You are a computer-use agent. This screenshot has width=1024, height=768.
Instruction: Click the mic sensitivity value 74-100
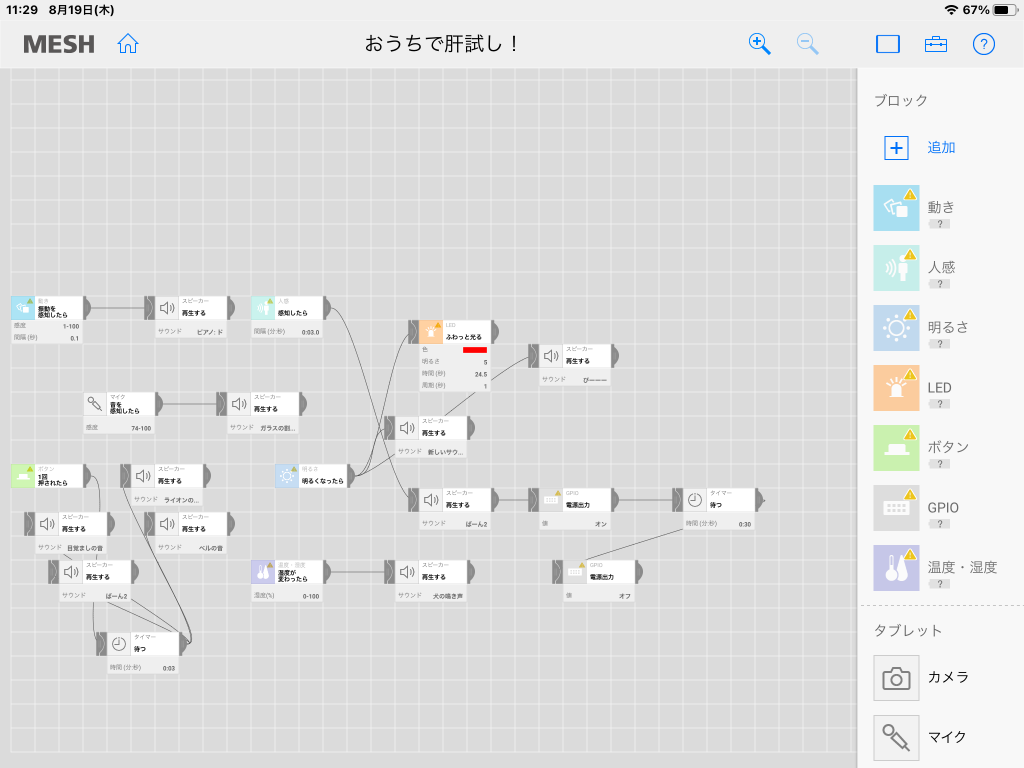click(x=141, y=428)
